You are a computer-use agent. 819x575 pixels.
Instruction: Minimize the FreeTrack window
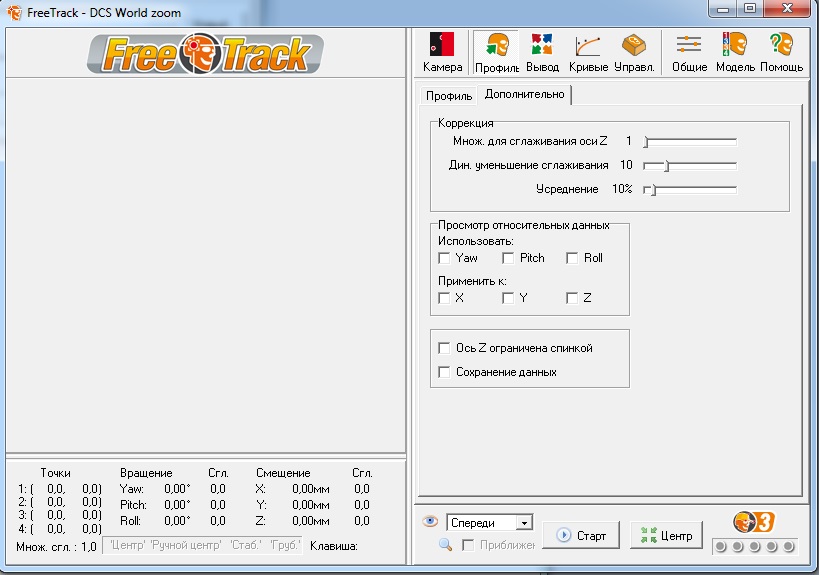pyautogui.click(x=723, y=9)
